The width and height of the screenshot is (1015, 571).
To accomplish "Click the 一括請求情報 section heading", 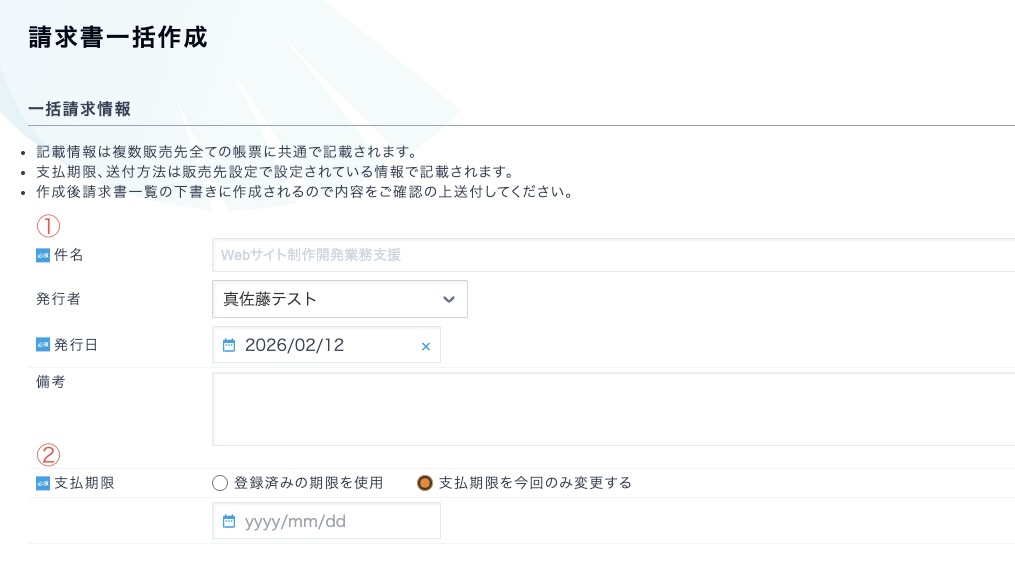I will point(80,109).
